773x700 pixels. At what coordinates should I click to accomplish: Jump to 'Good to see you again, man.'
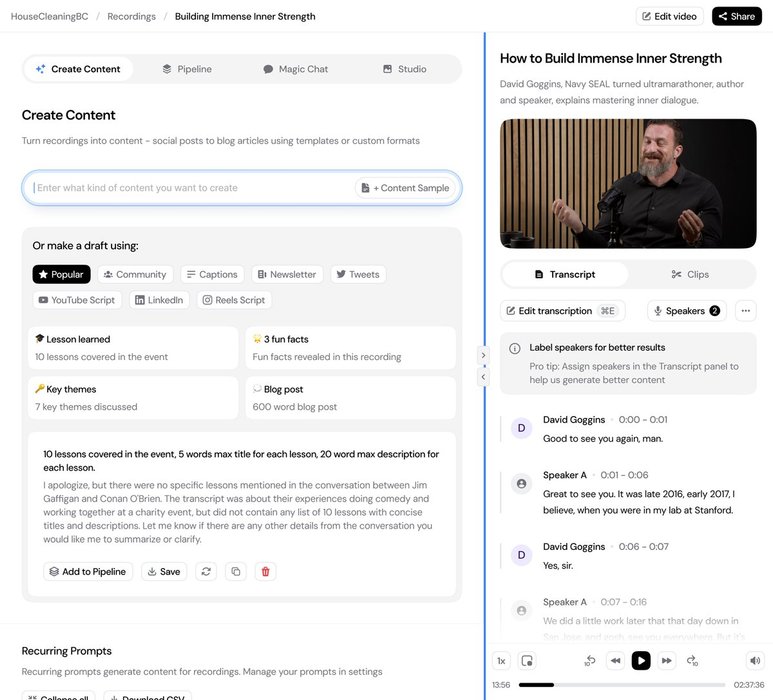coord(602,439)
